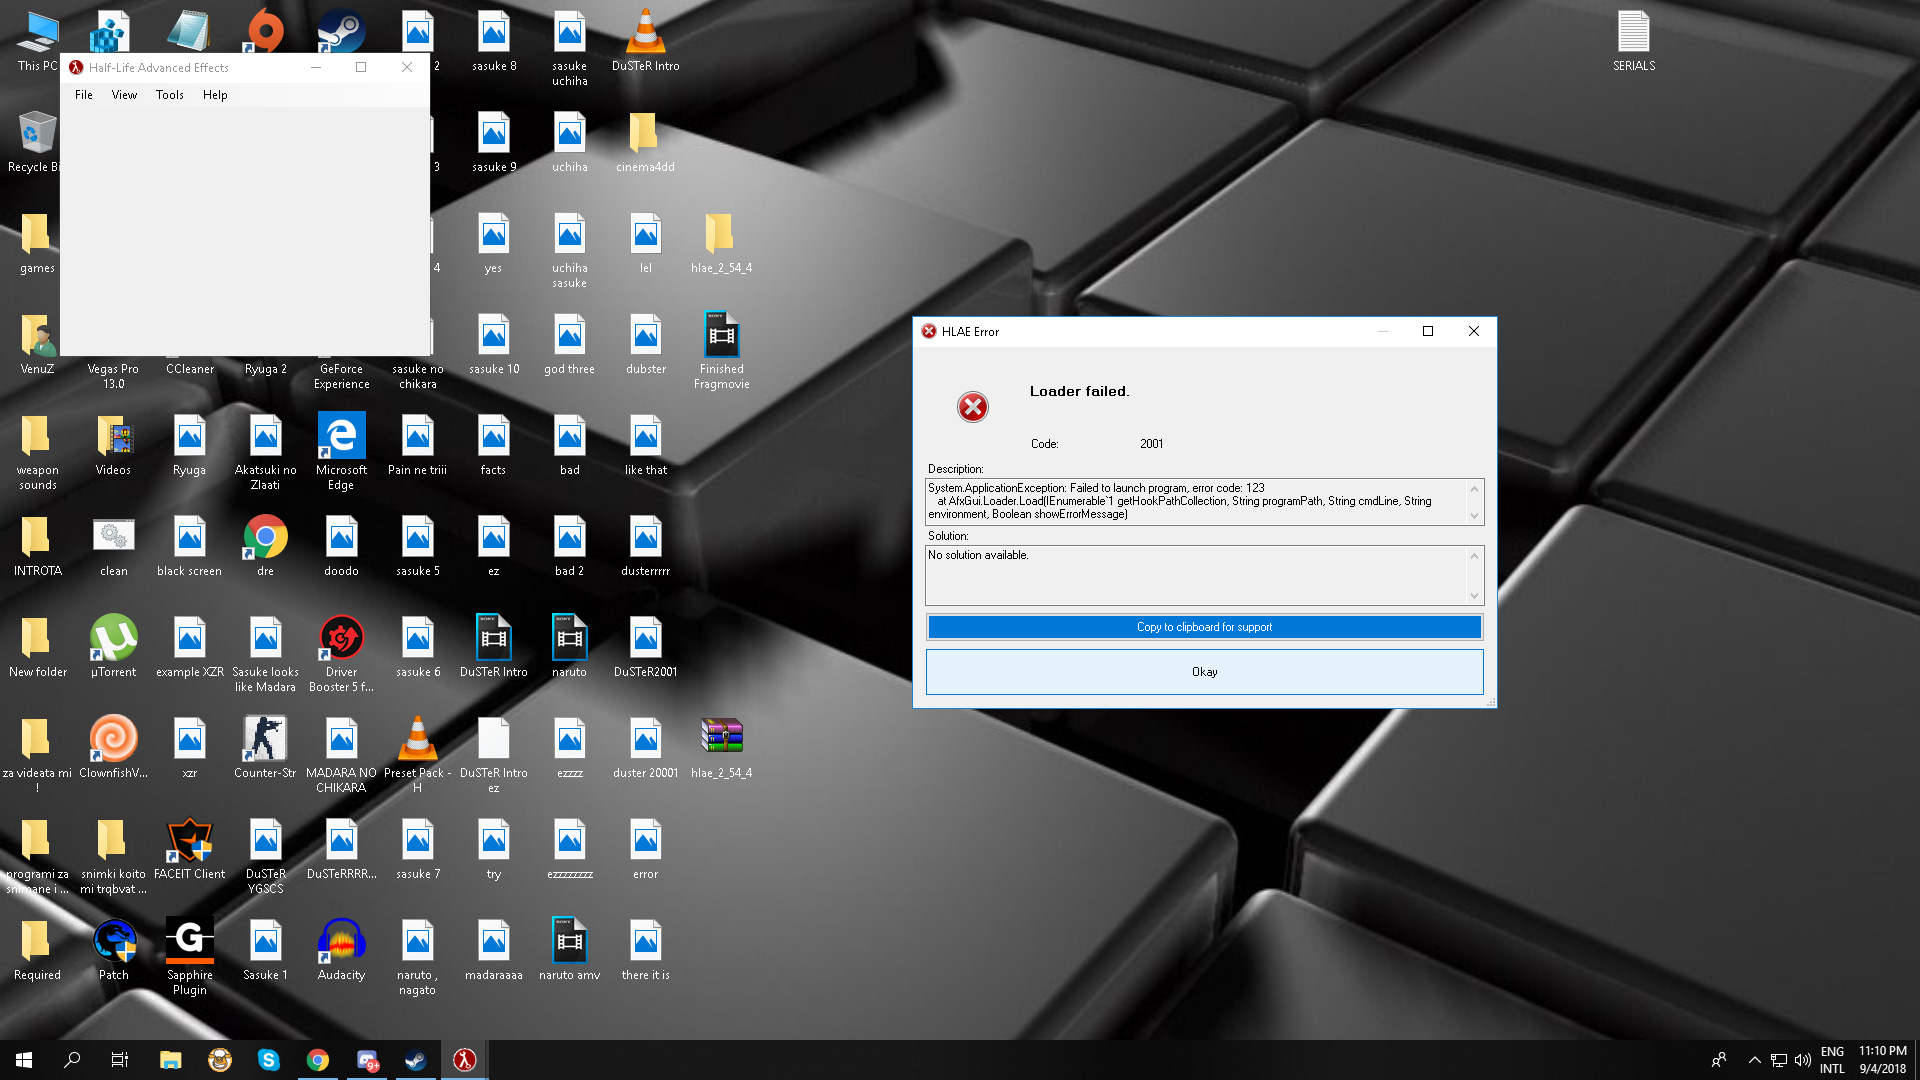
Task: Click Copy to clipboard for support
Action: click(1204, 626)
